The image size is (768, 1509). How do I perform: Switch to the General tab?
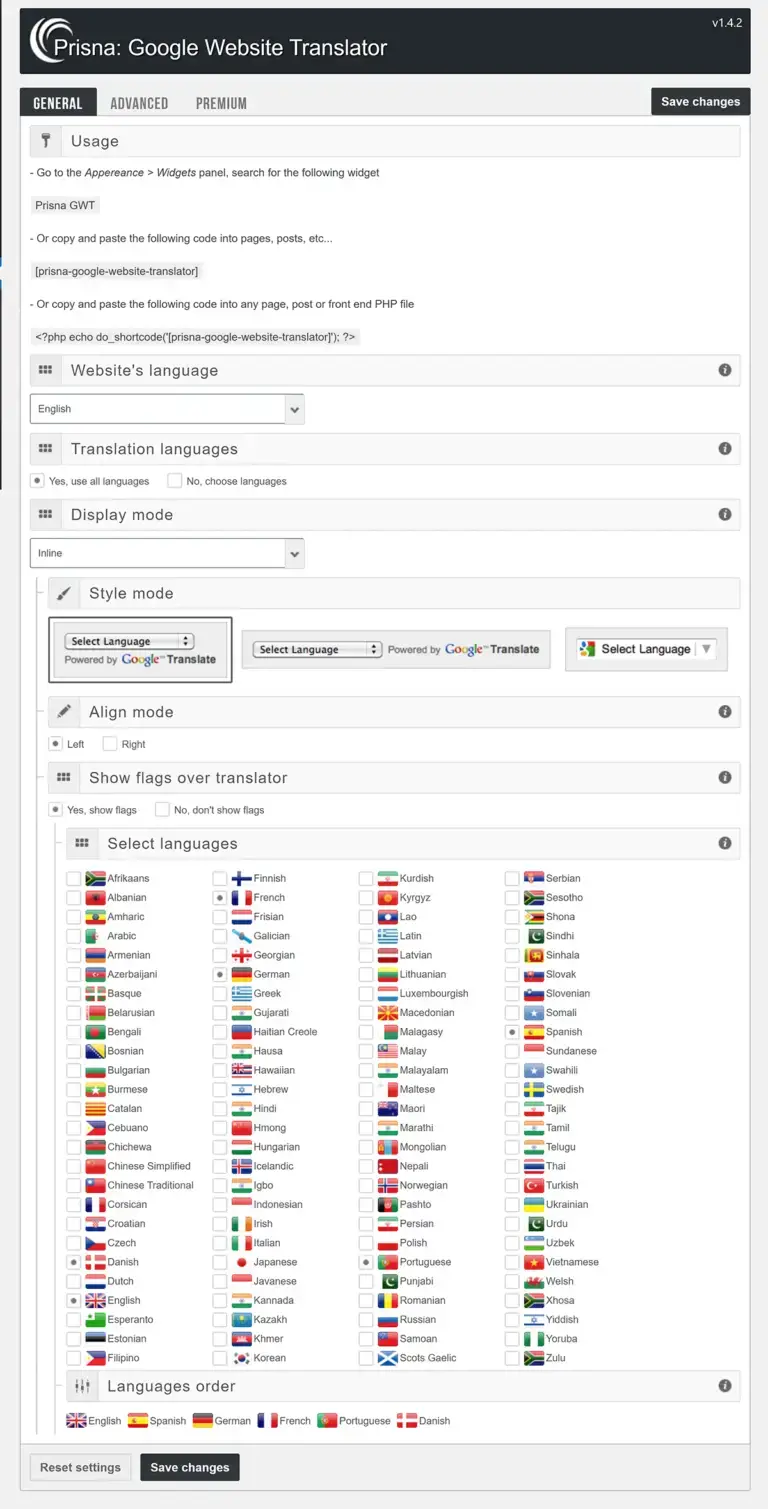click(x=58, y=103)
